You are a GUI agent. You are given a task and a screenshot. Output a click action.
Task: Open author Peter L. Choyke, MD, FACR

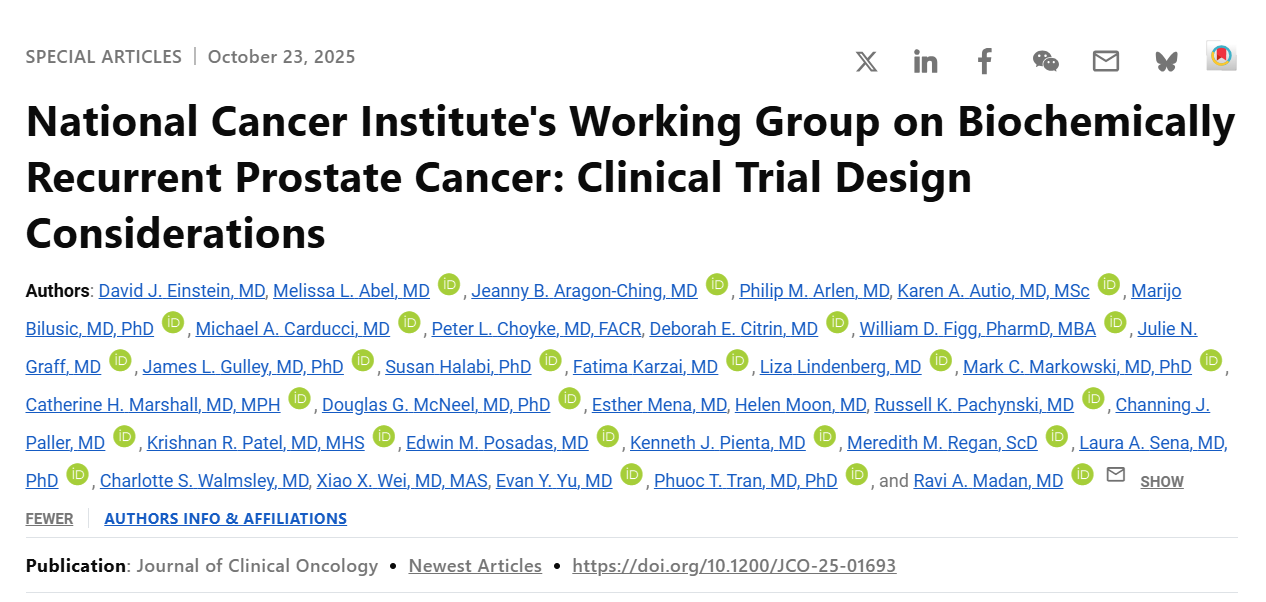coord(536,329)
